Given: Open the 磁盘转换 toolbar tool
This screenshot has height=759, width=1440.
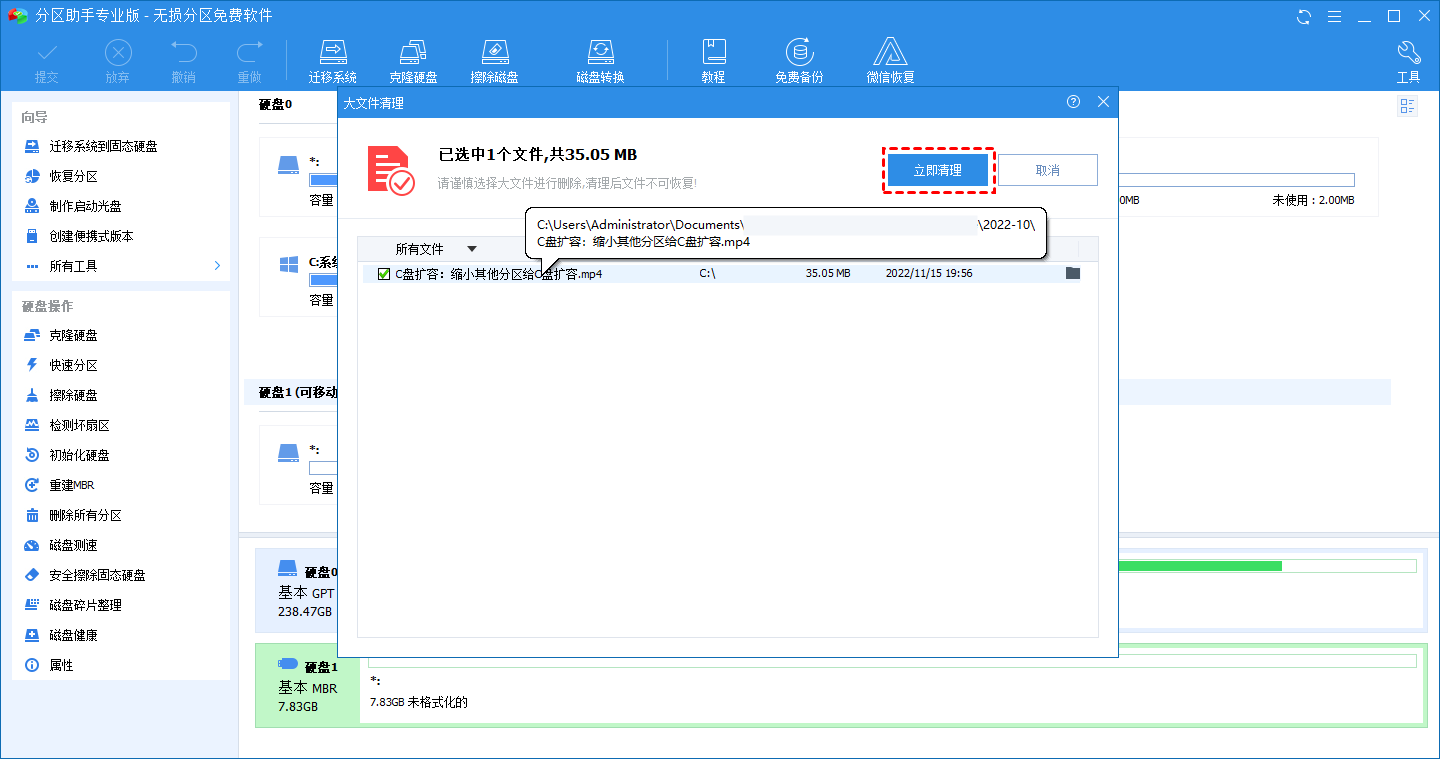Looking at the screenshot, I should click(x=600, y=61).
